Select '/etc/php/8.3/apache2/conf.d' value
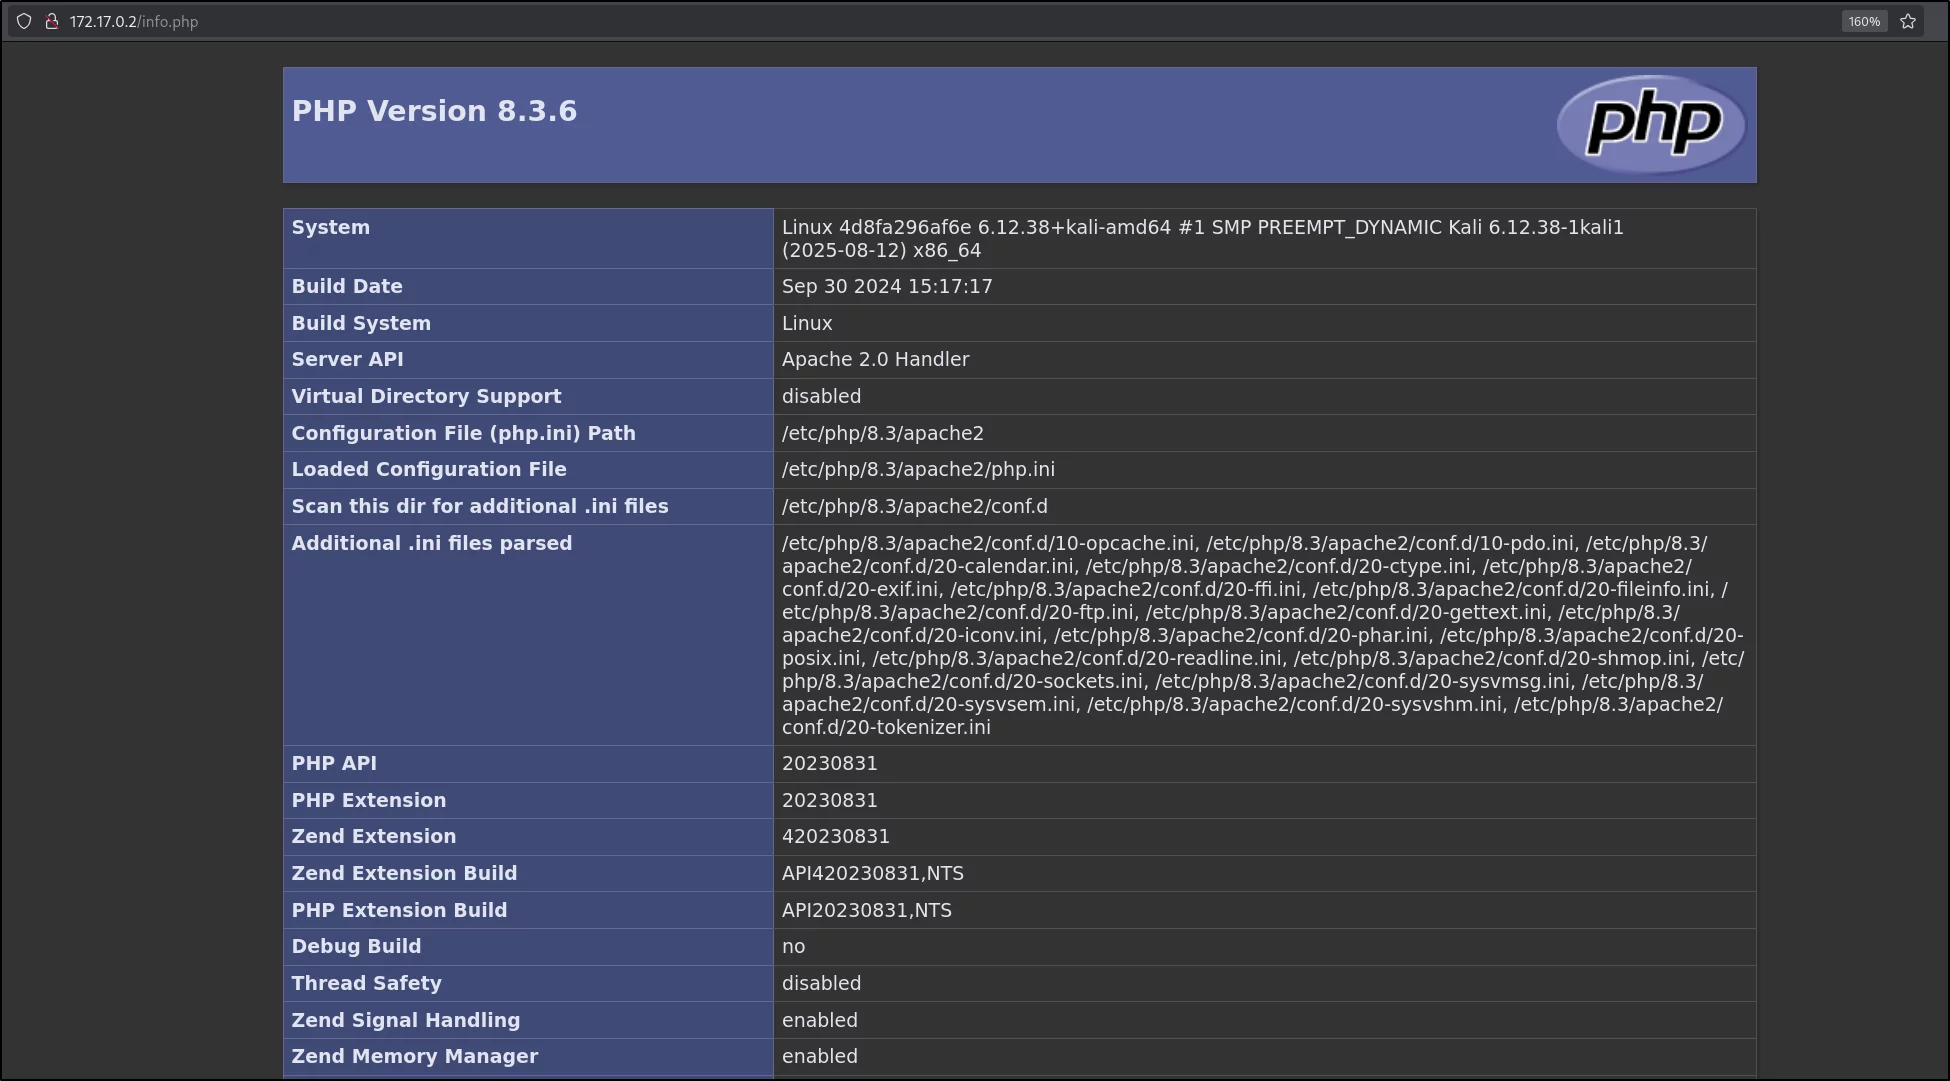The image size is (1950, 1081). pos(915,506)
